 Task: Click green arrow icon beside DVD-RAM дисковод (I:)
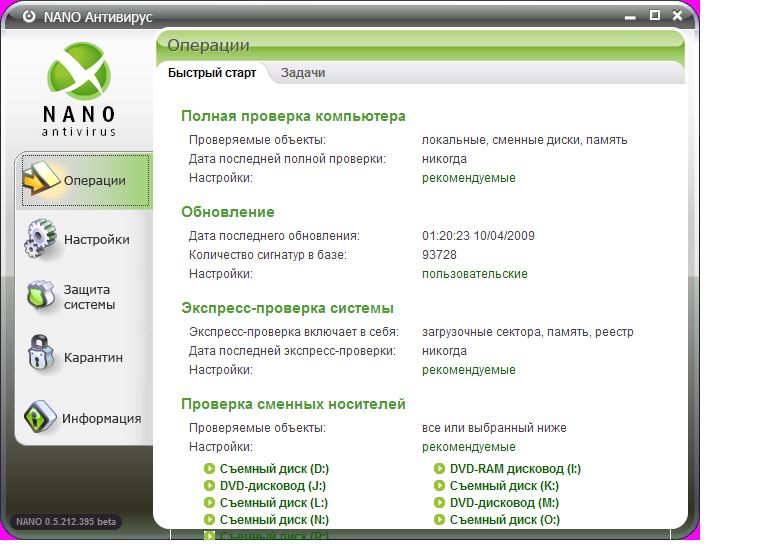440,469
